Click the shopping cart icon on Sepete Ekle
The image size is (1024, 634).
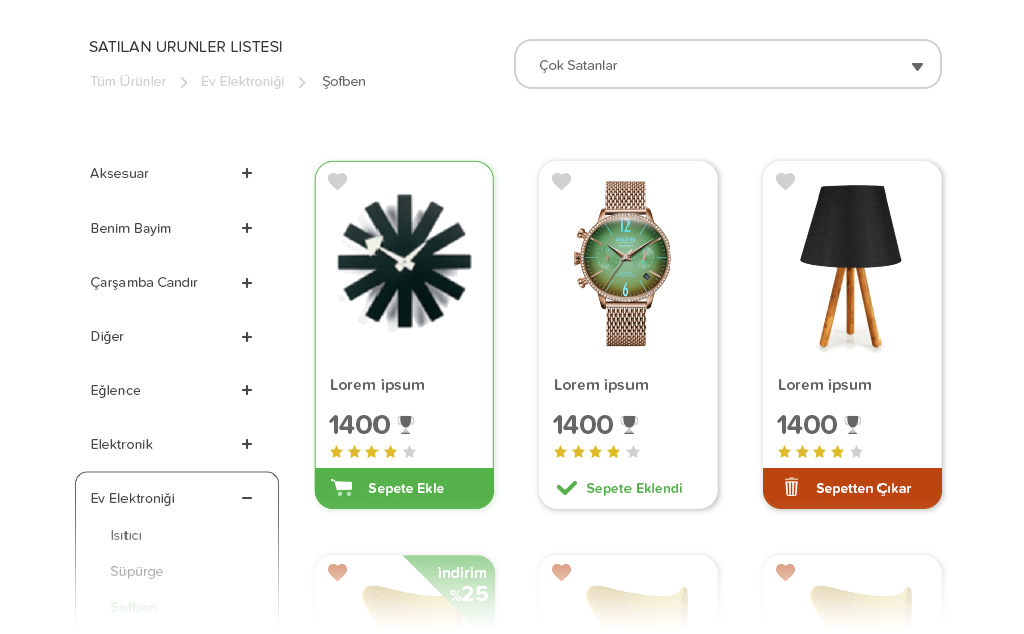coord(342,488)
